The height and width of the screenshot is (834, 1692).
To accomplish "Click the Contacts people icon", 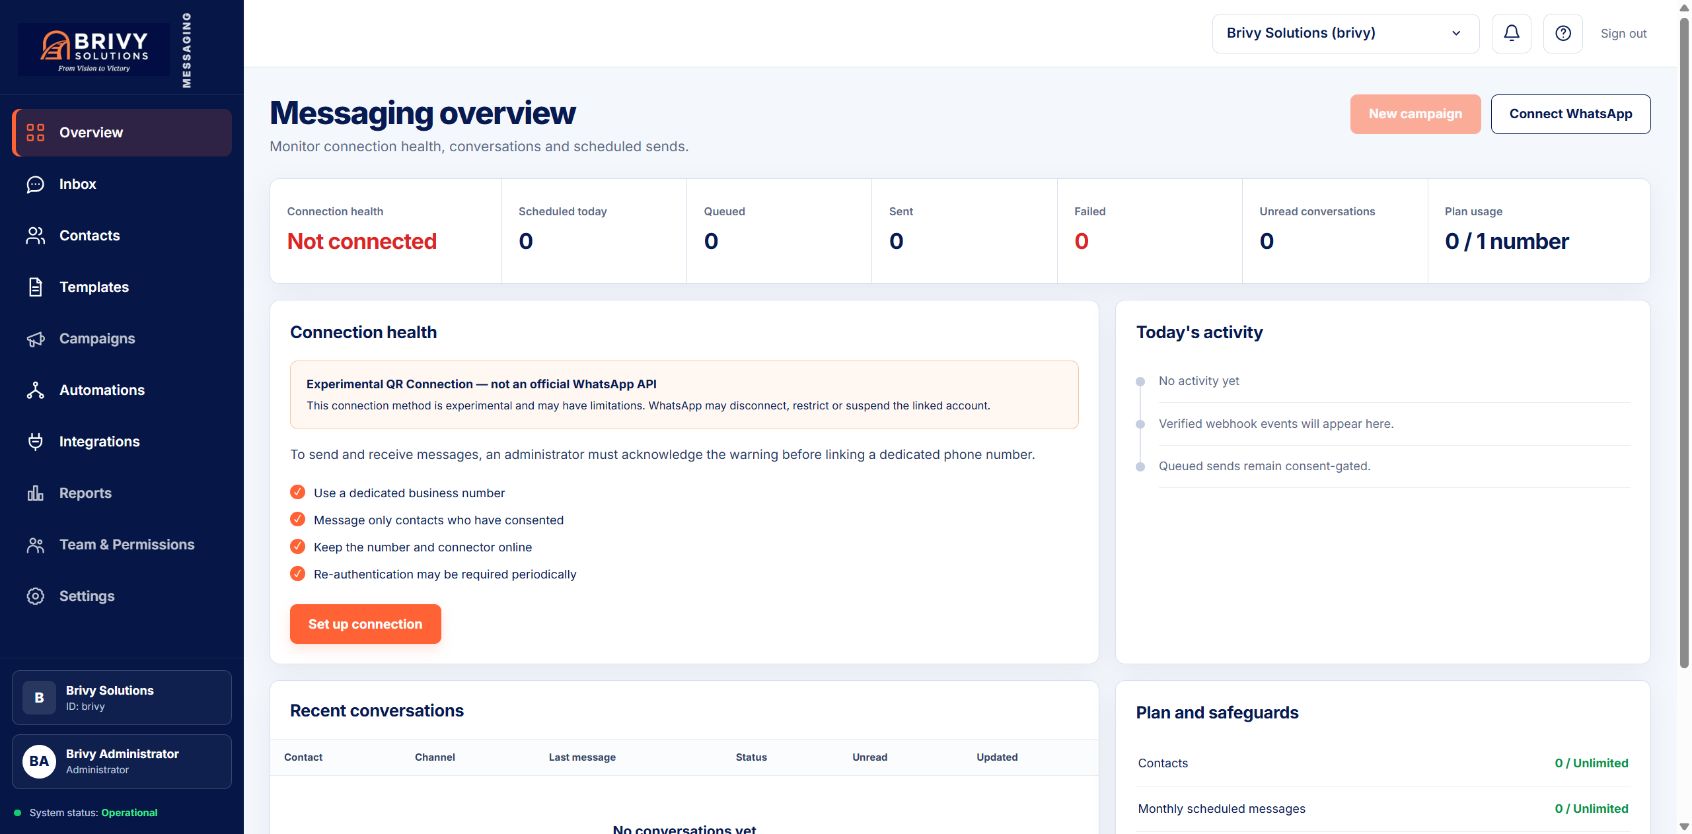I will pyautogui.click(x=36, y=235).
